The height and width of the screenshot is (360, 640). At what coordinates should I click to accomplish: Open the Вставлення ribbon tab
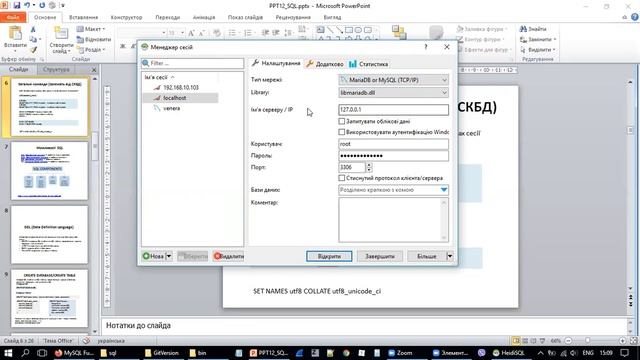[84, 17]
